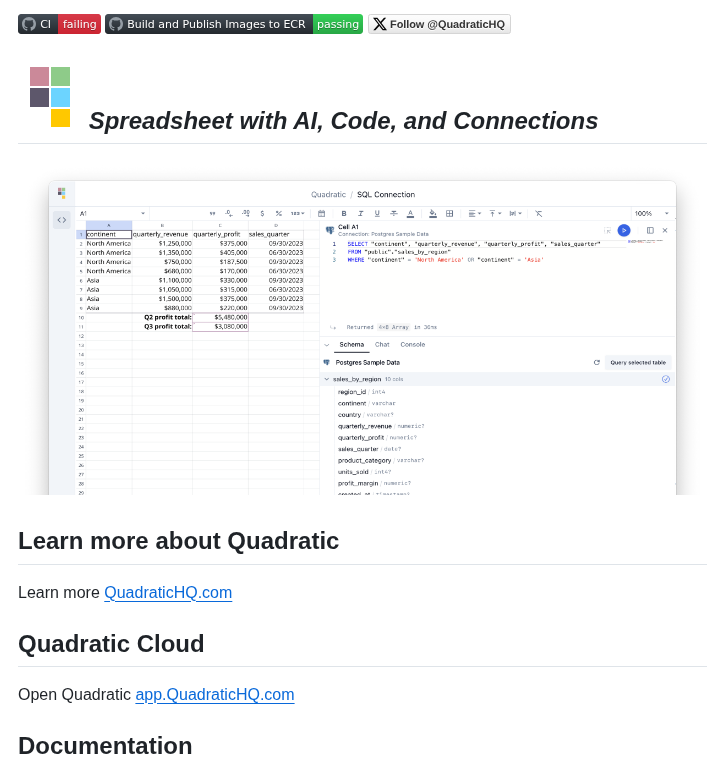The height and width of the screenshot is (768, 716).
Task: Close the Cell A1 code editor
Action: coord(665,230)
